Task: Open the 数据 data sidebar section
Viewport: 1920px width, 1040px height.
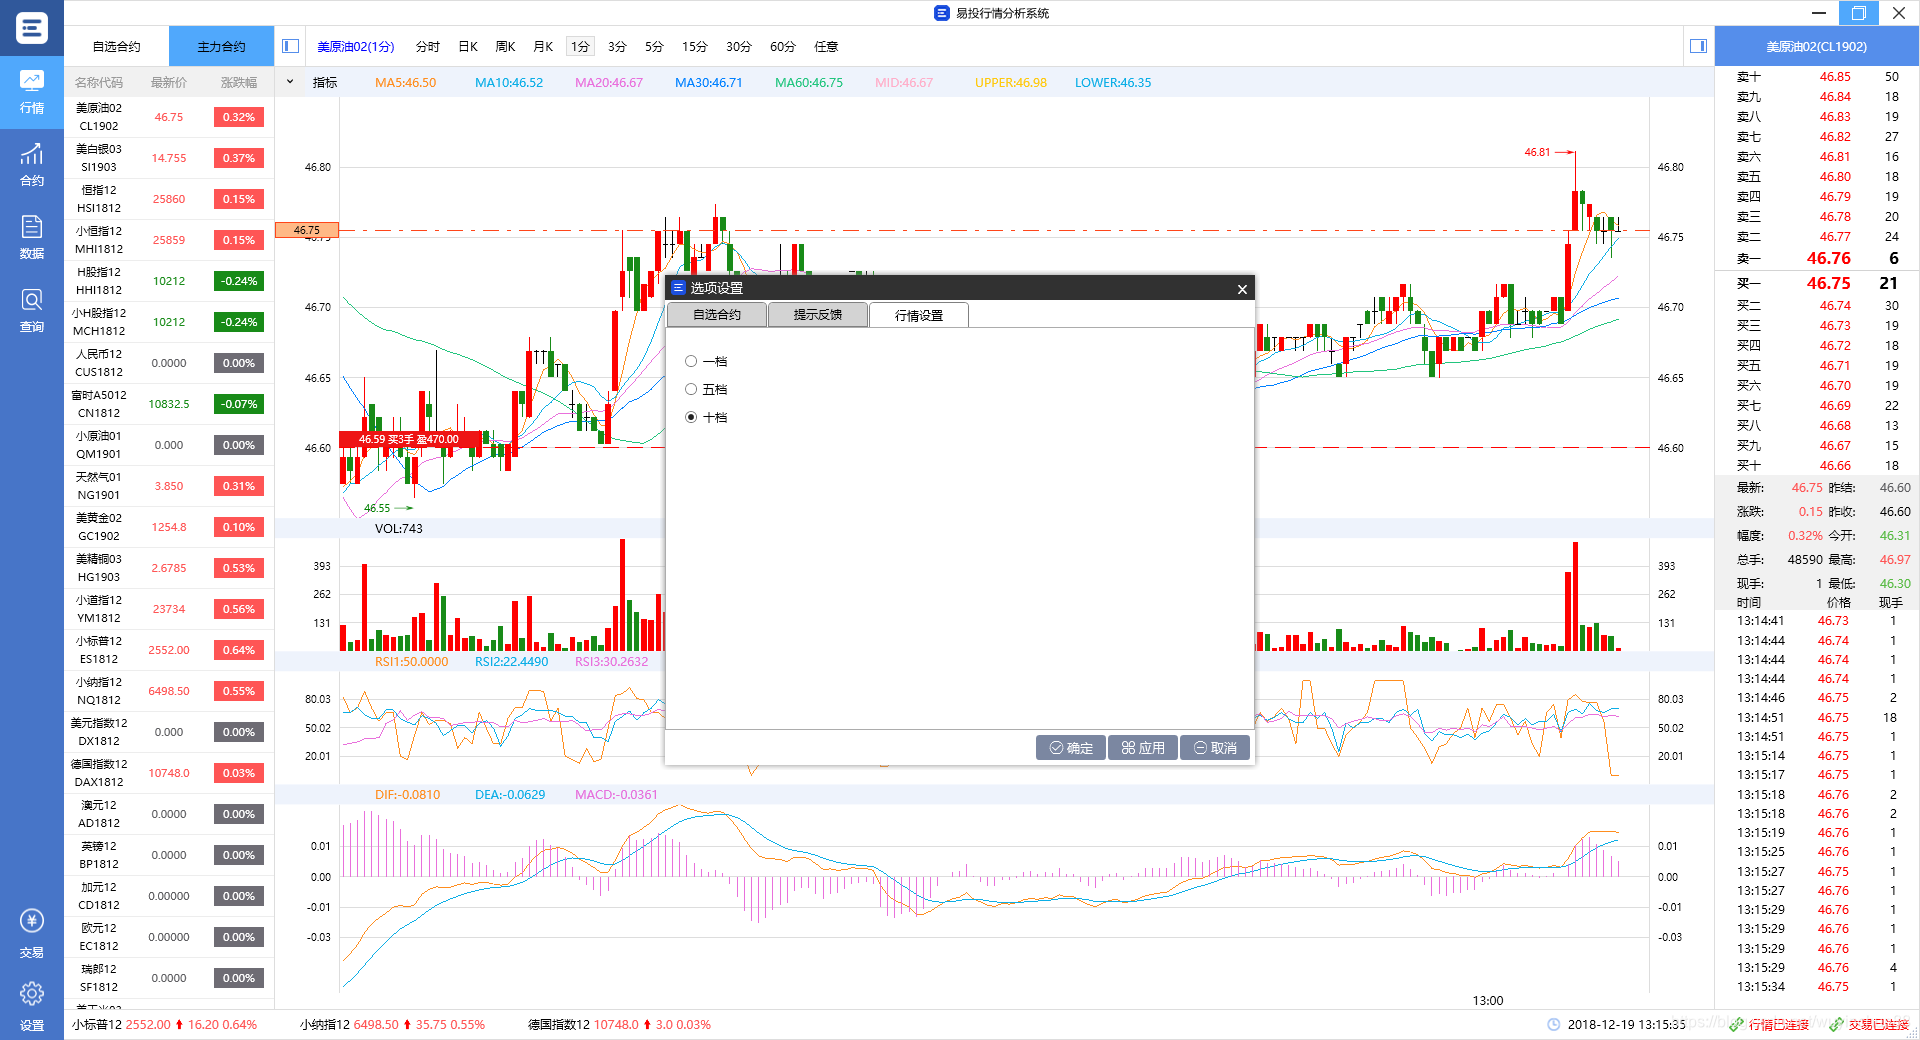Action: point(32,238)
